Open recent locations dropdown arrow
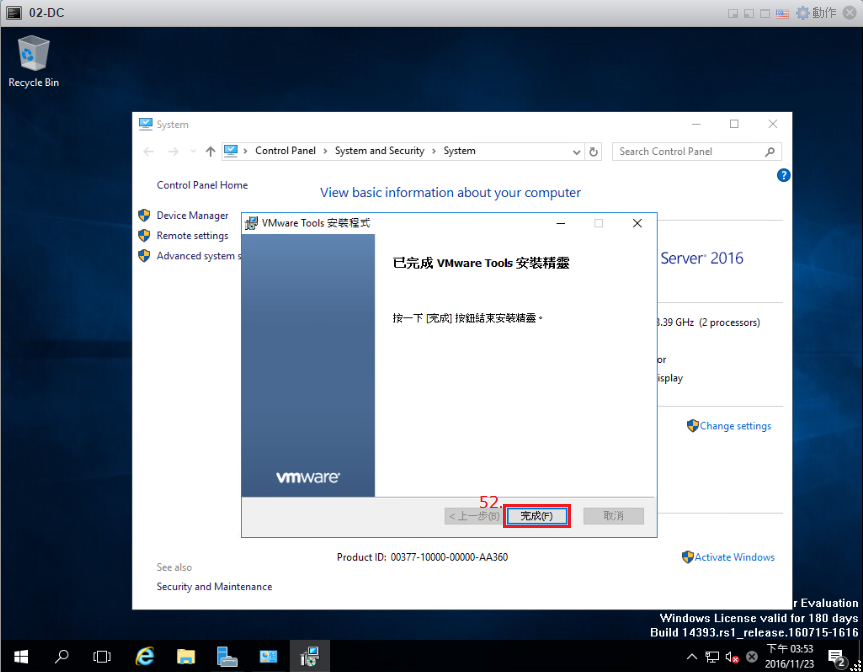863x672 pixels. tap(193, 151)
